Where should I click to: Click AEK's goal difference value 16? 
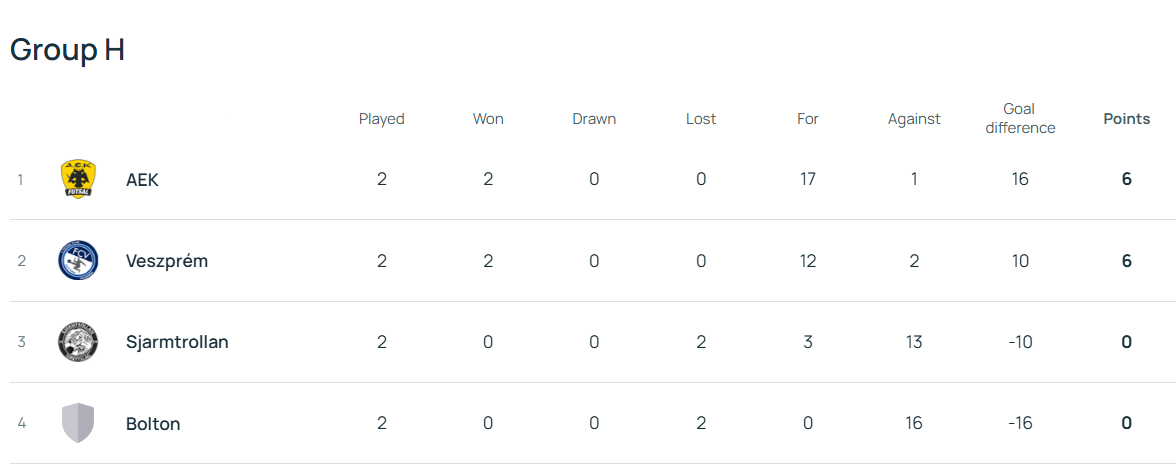point(1019,180)
